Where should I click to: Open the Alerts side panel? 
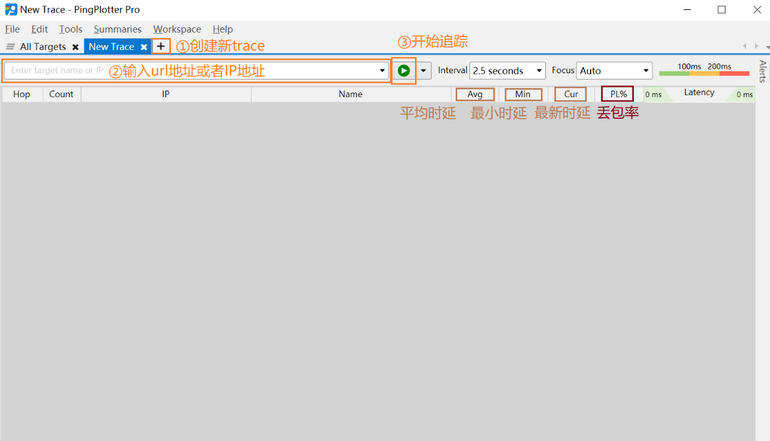(x=763, y=72)
